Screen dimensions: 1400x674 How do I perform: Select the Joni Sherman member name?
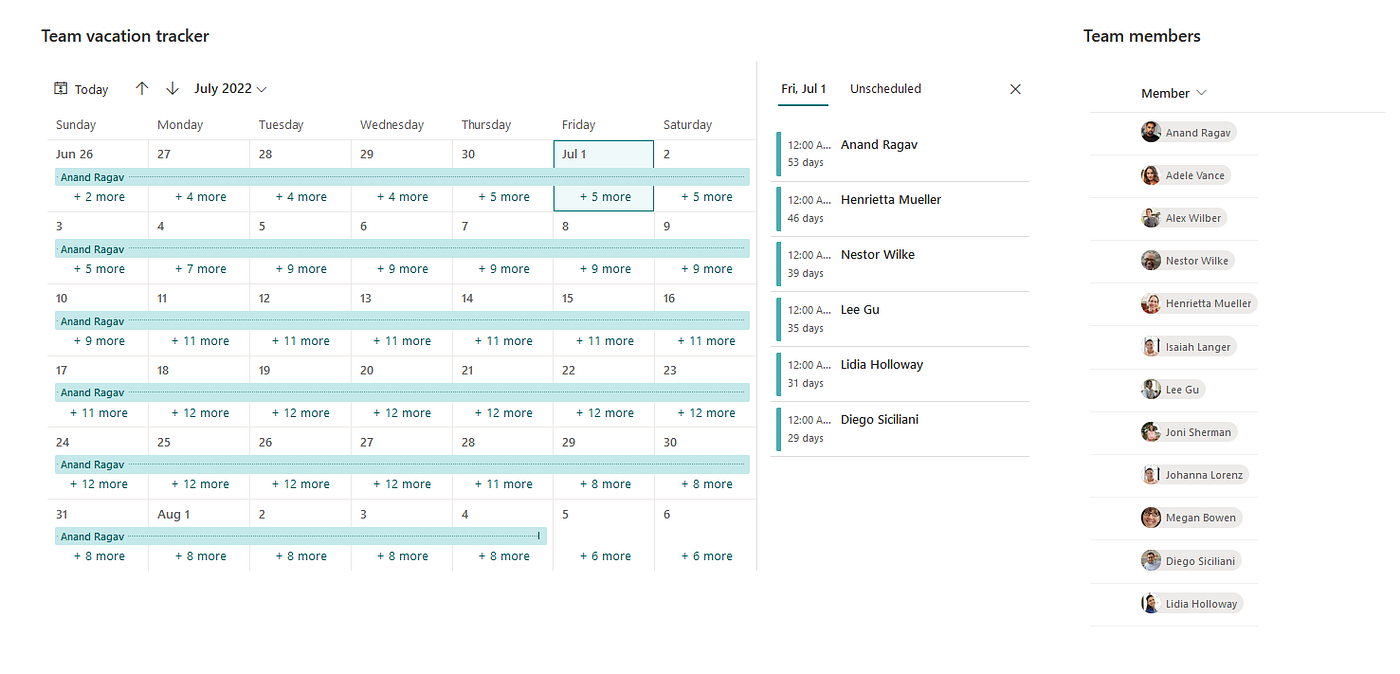tap(1198, 432)
